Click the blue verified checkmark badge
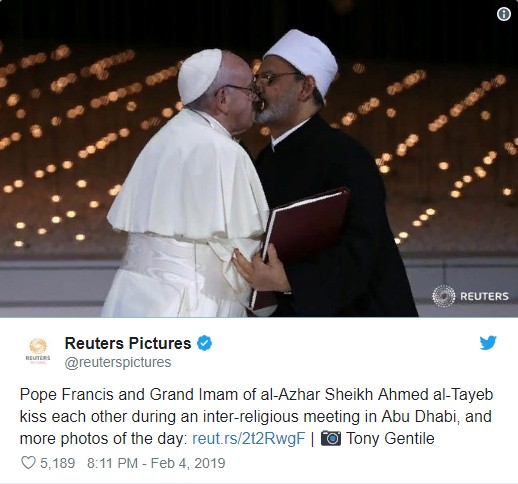Image resolution: width=518 pixels, height=484 pixels. pos(204,343)
